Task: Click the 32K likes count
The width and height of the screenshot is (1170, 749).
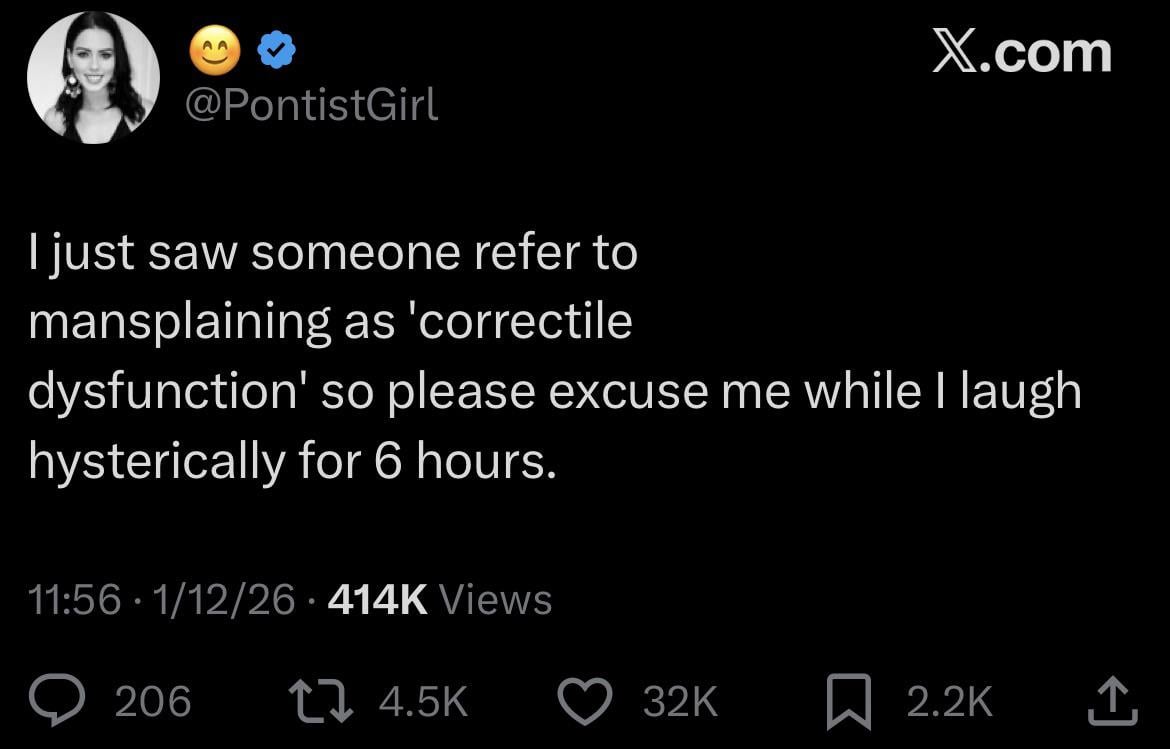Action: click(680, 701)
